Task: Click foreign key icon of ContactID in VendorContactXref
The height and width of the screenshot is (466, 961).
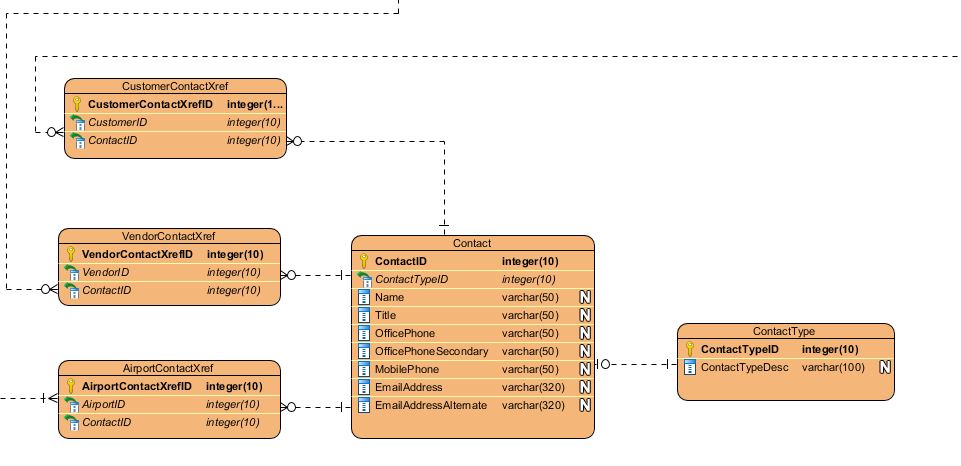Action: [x=71, y=290]
